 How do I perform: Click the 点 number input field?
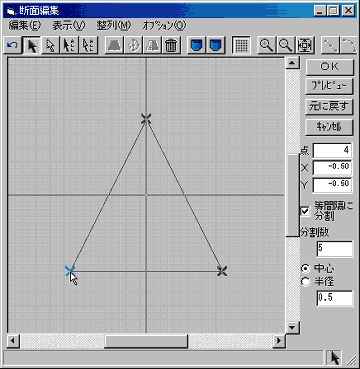point(332,151)
